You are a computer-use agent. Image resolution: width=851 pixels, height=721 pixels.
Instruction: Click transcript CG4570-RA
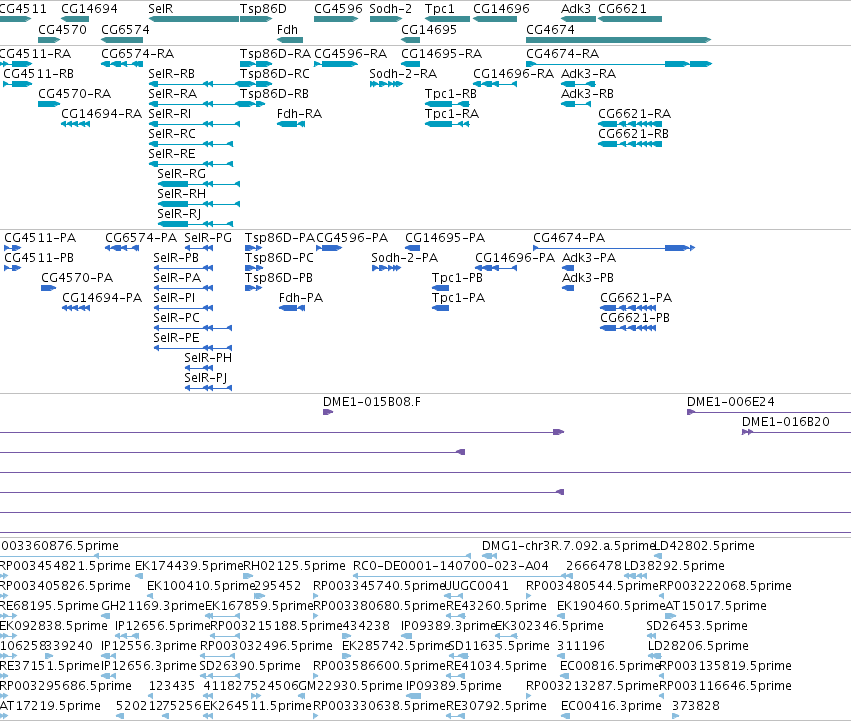(49, 104)
